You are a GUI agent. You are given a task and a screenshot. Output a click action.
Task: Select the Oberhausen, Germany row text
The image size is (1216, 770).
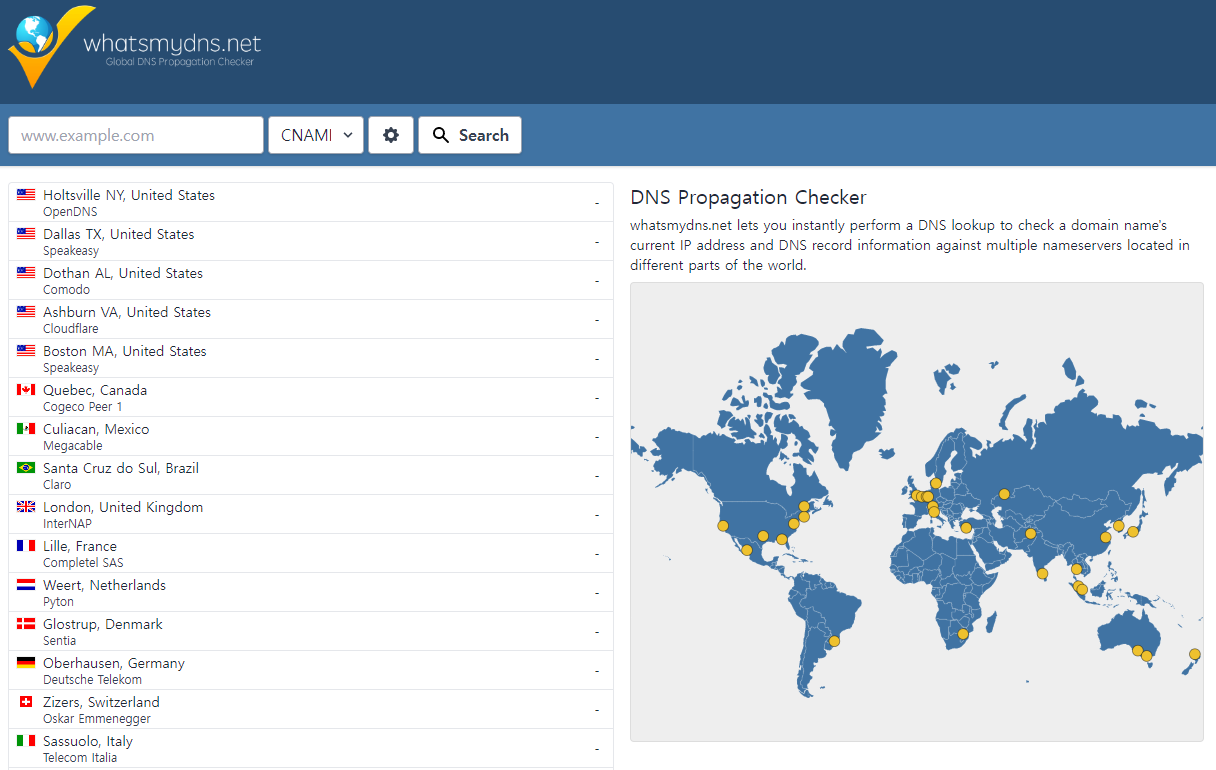click(114, 663)
